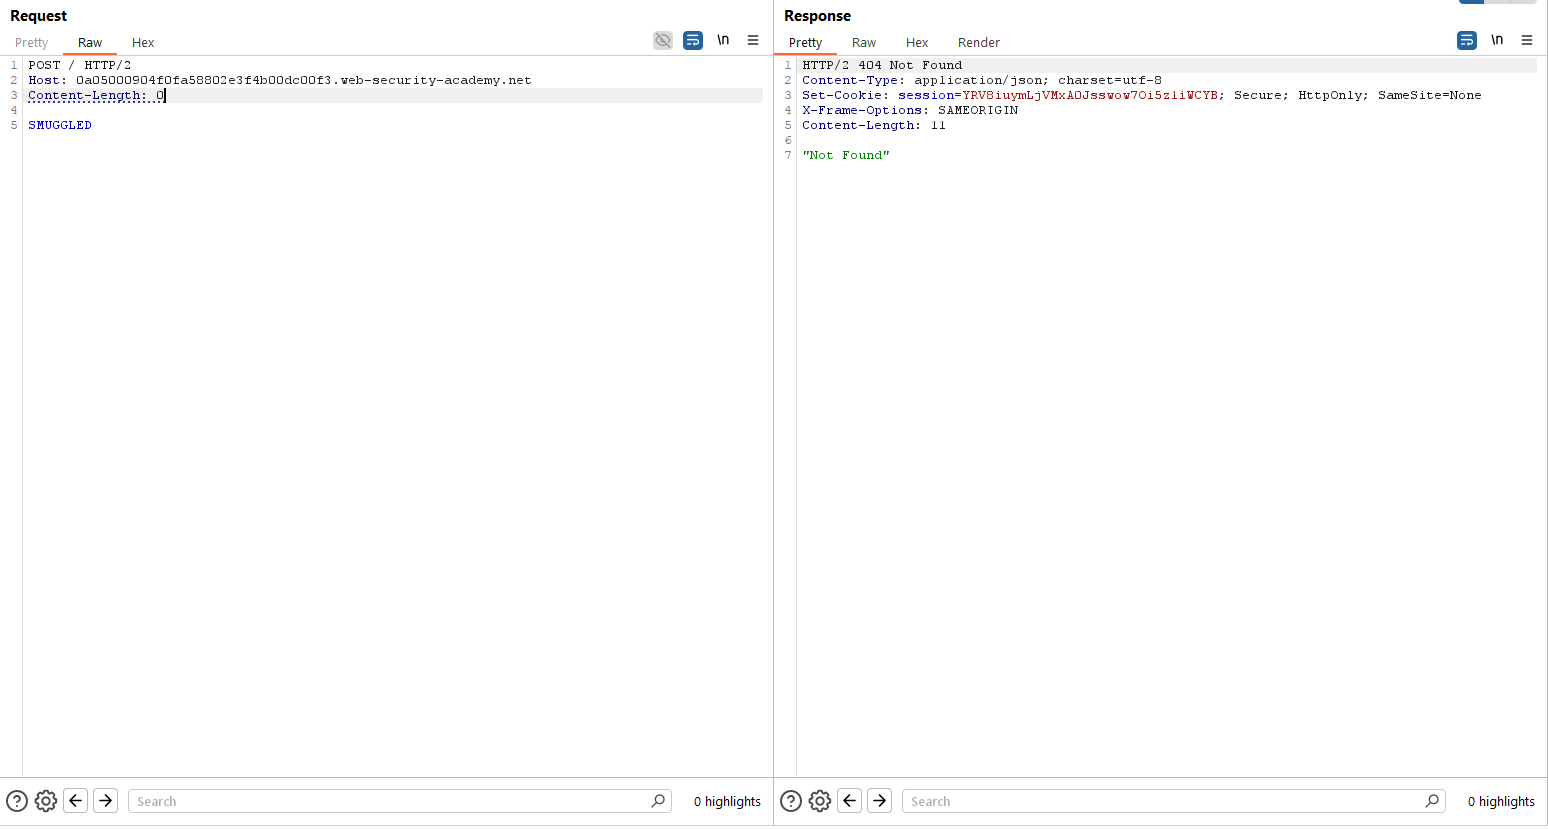Screen dimensions: 1548x829
Task: Click the Content-Length header in Request
Action: pyautogui.click(x=85, y=96)
